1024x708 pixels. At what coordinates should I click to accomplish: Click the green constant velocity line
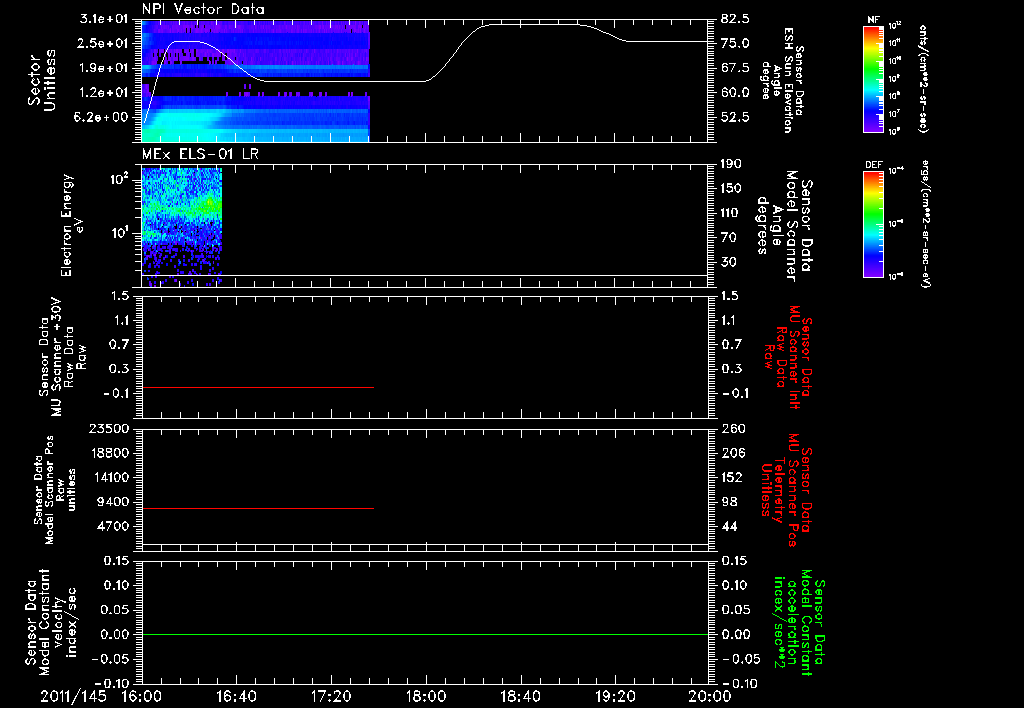click(424, 634)
